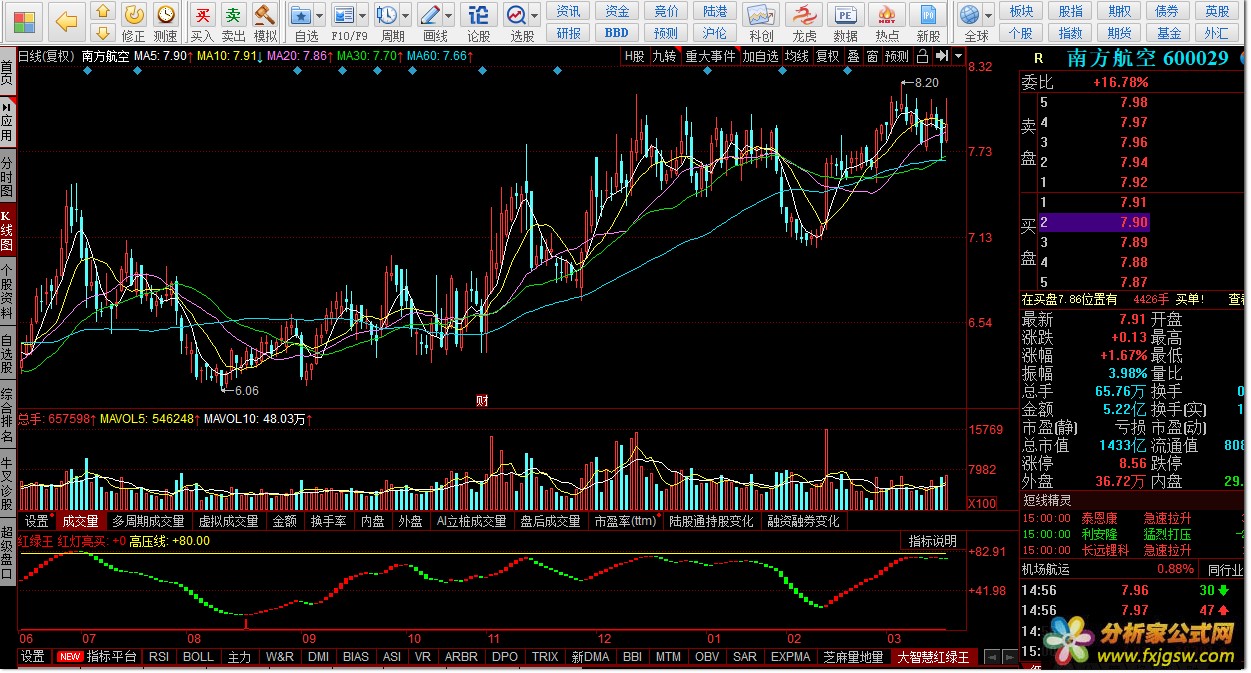Toggle 均线 moving averages display
The height and width of the screenshot is (673, 1251).
(796, 57)
